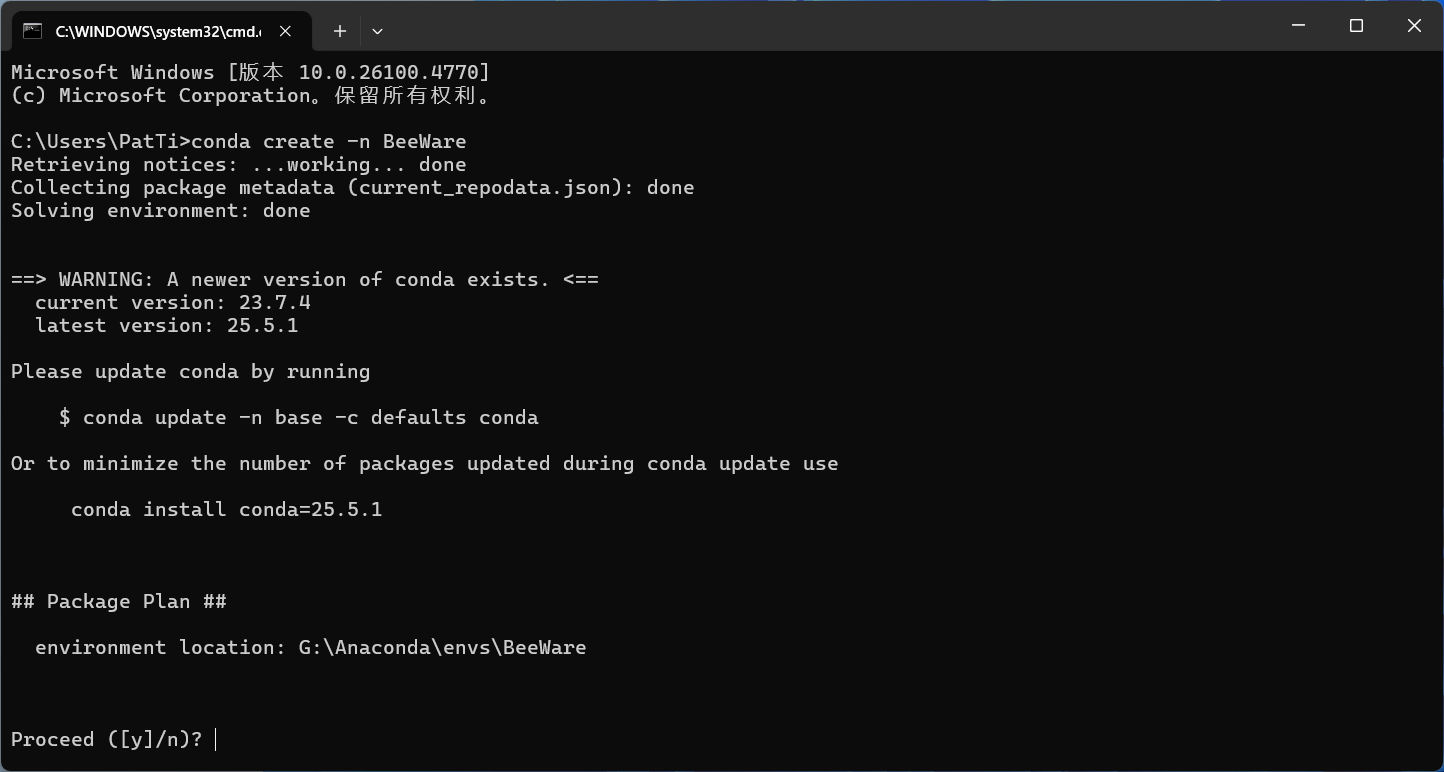This screenshot has height=772, width=1444.
Task: Click the ## Package Plan ## heading
Action: (119, 602)
